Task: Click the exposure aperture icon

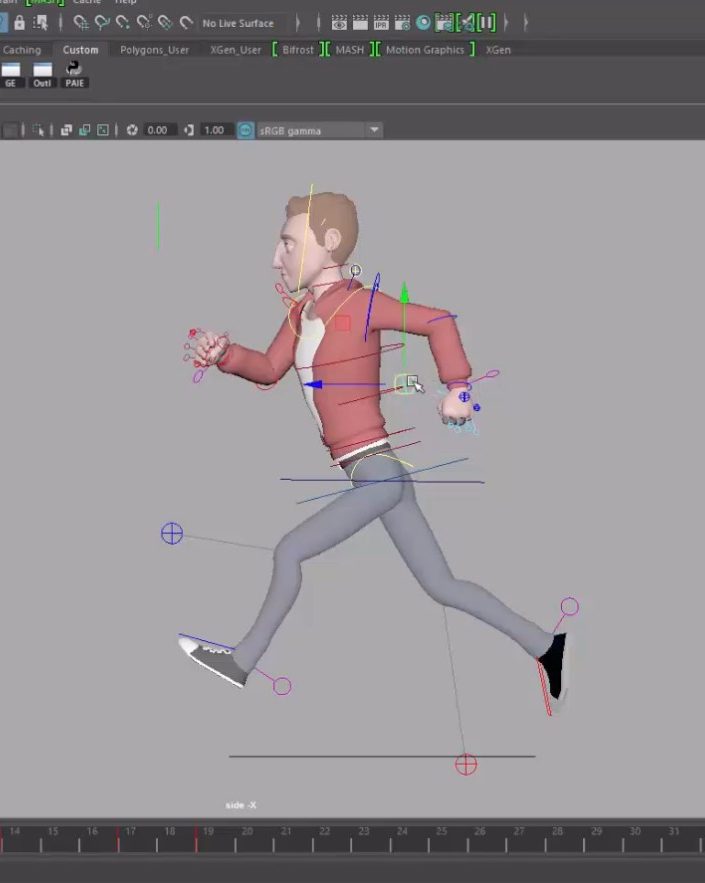Action: coord(132,131)
